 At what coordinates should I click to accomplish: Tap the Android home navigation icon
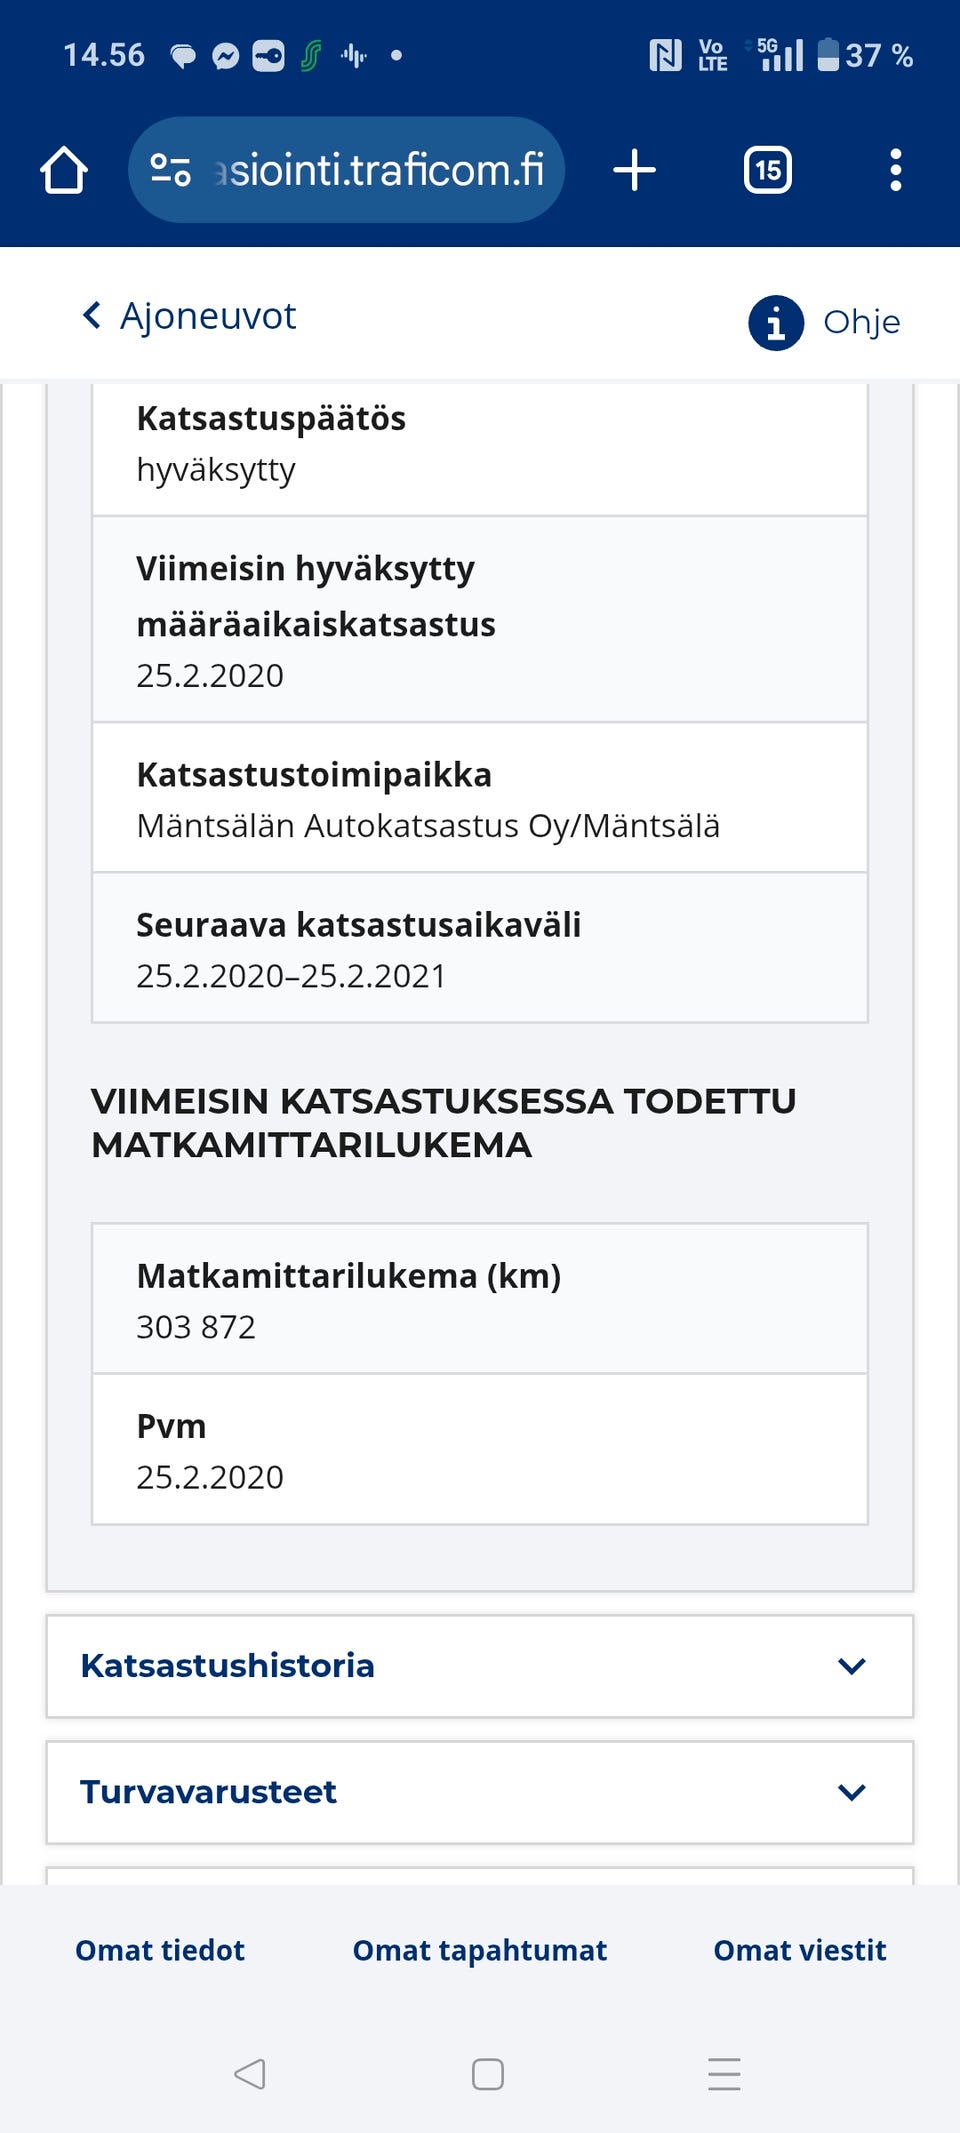487,2072
